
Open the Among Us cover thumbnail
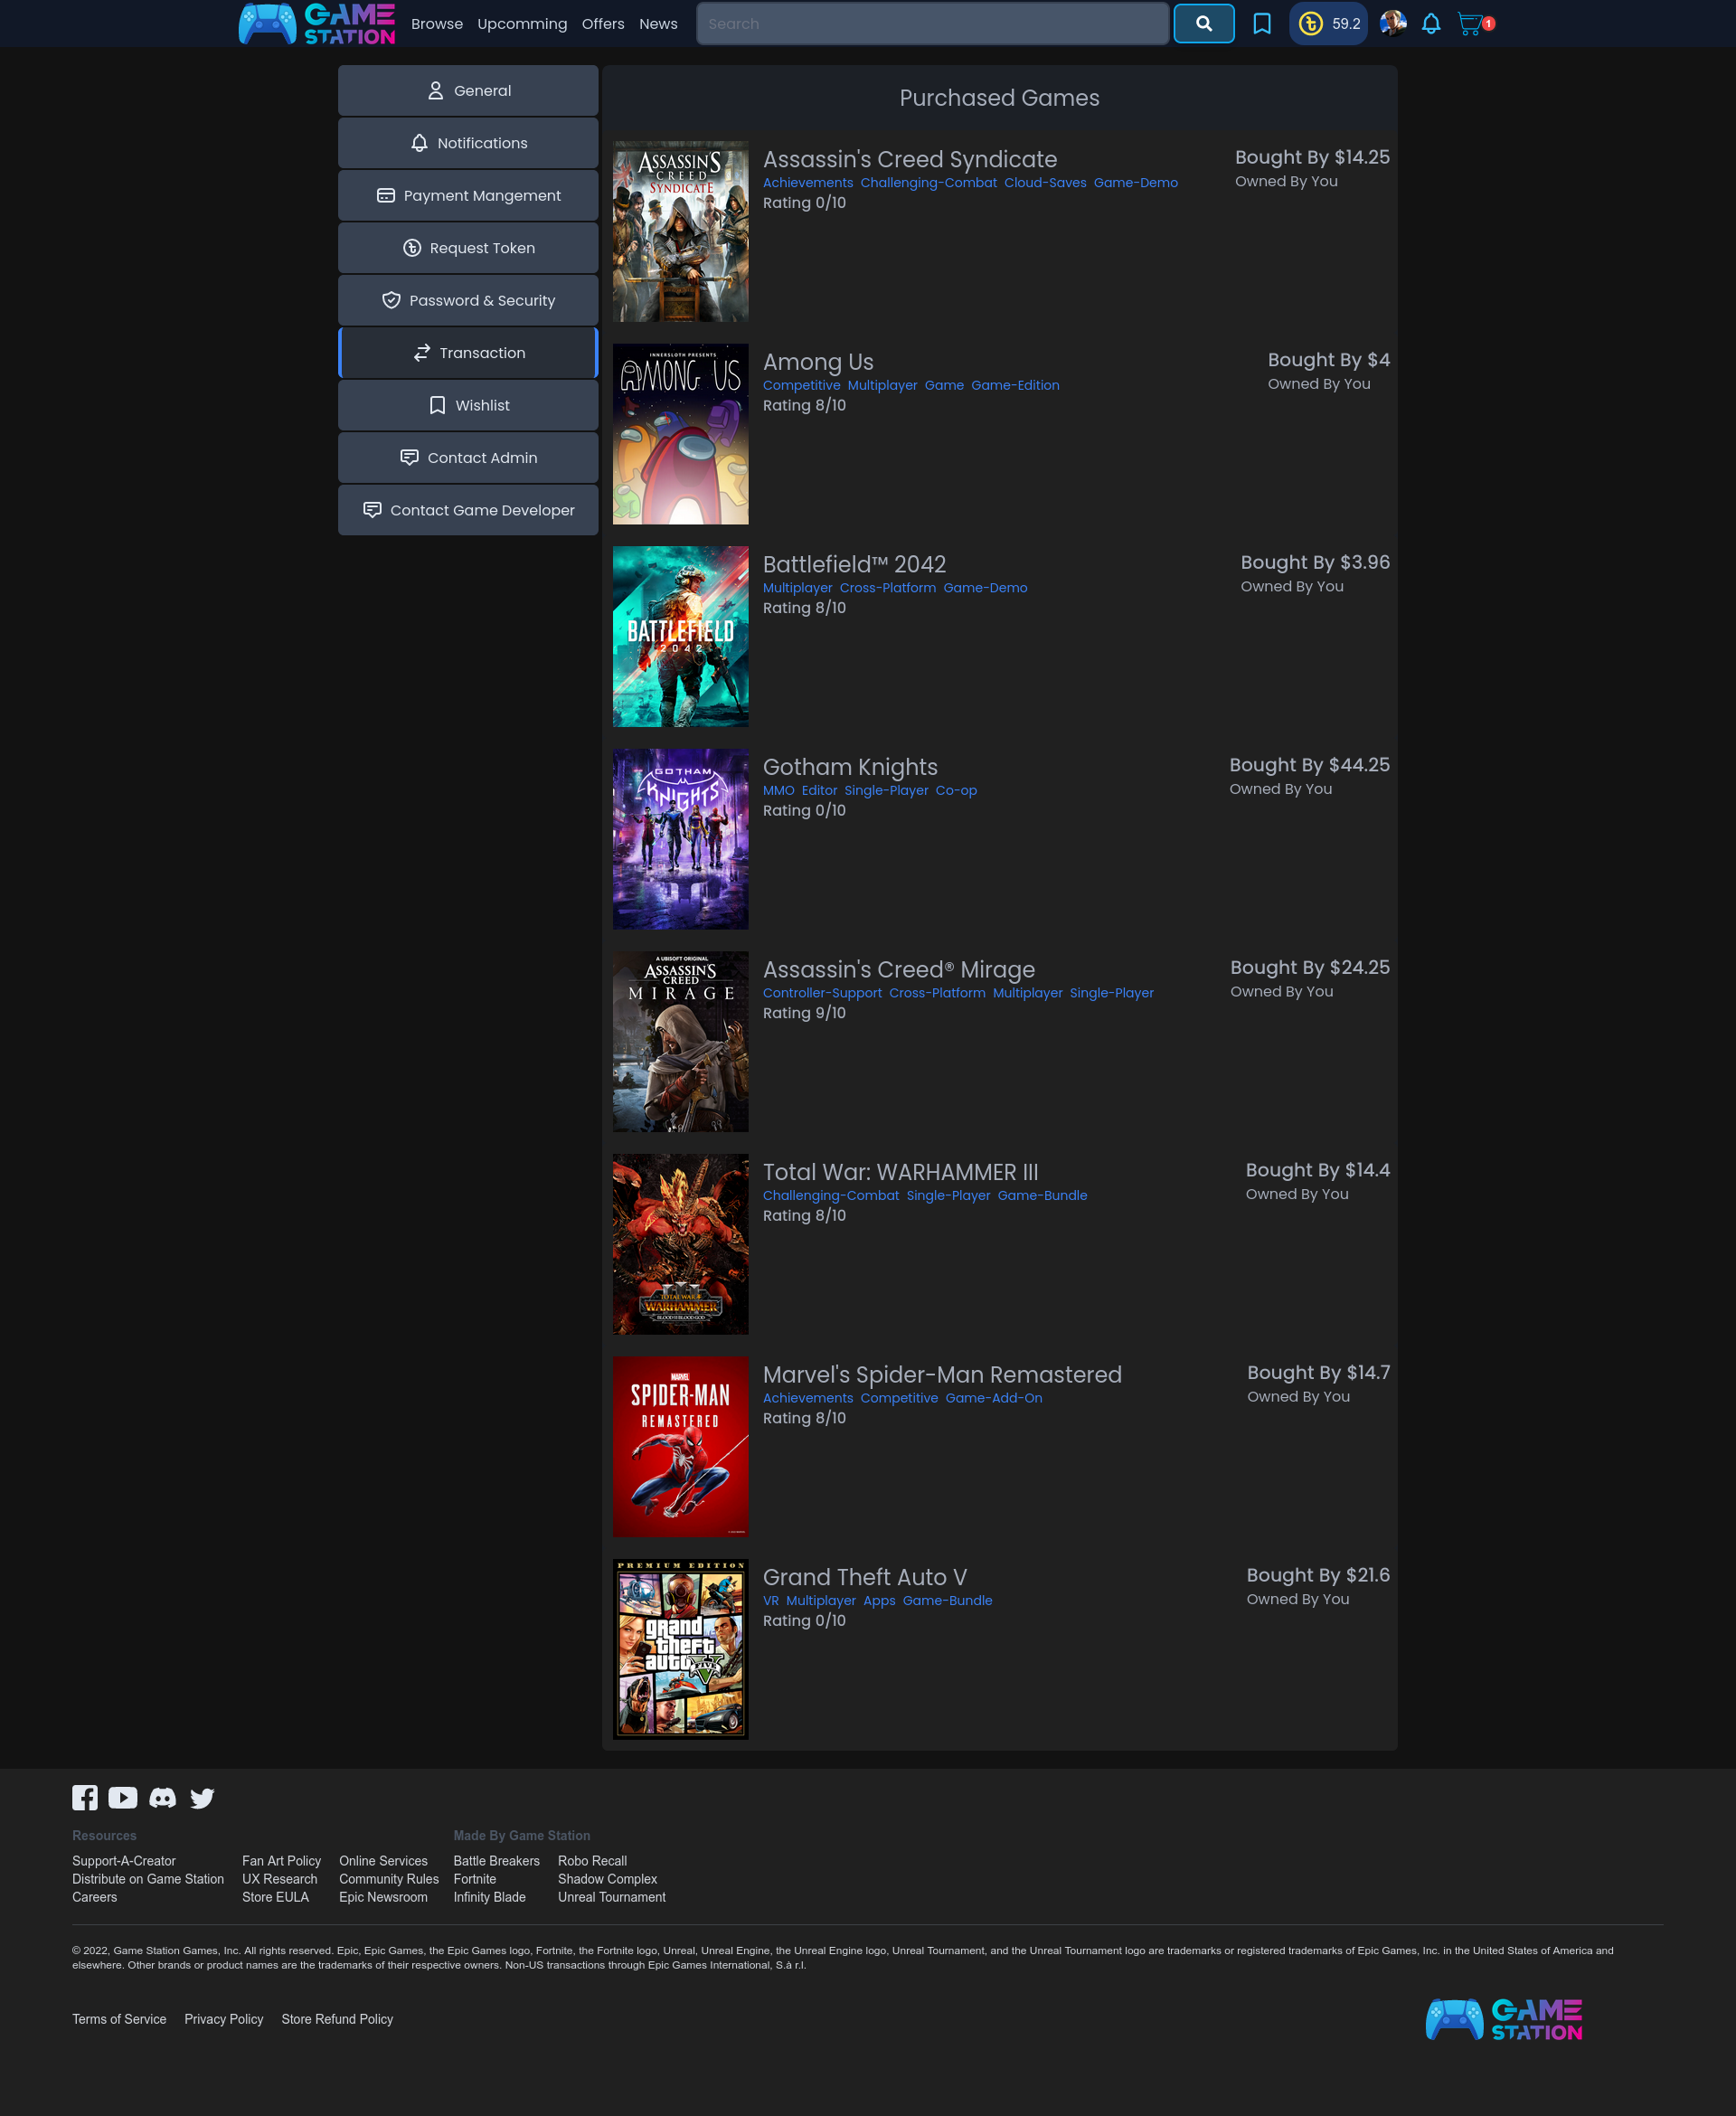(x=680, y=434)
